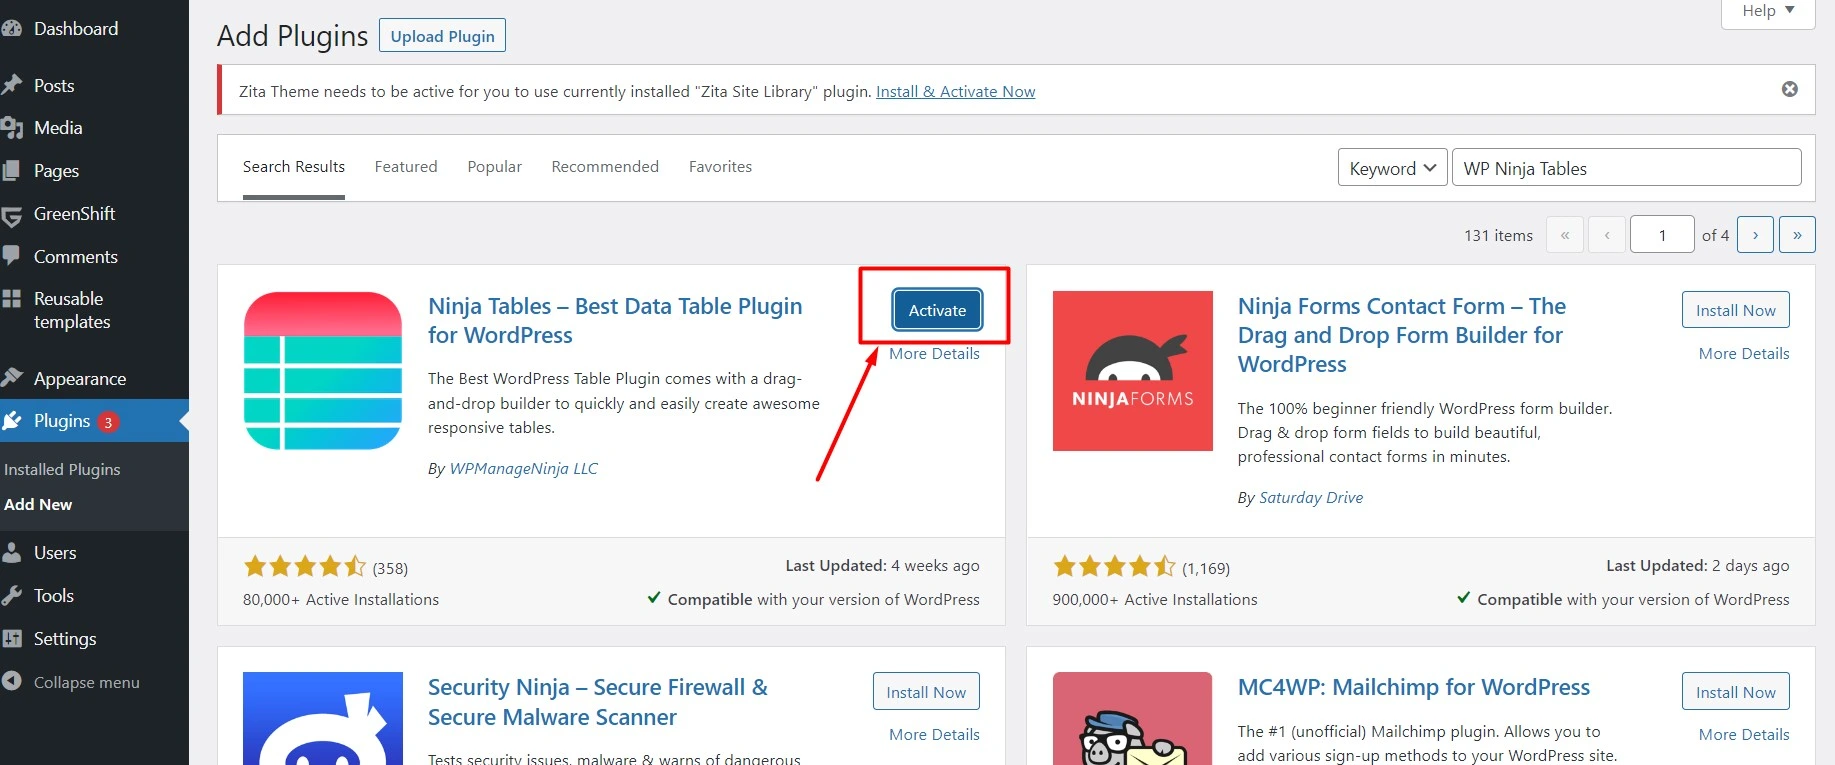Select Add New submenu item
The height and width of the screenshot is (765, 1835).
38,504
